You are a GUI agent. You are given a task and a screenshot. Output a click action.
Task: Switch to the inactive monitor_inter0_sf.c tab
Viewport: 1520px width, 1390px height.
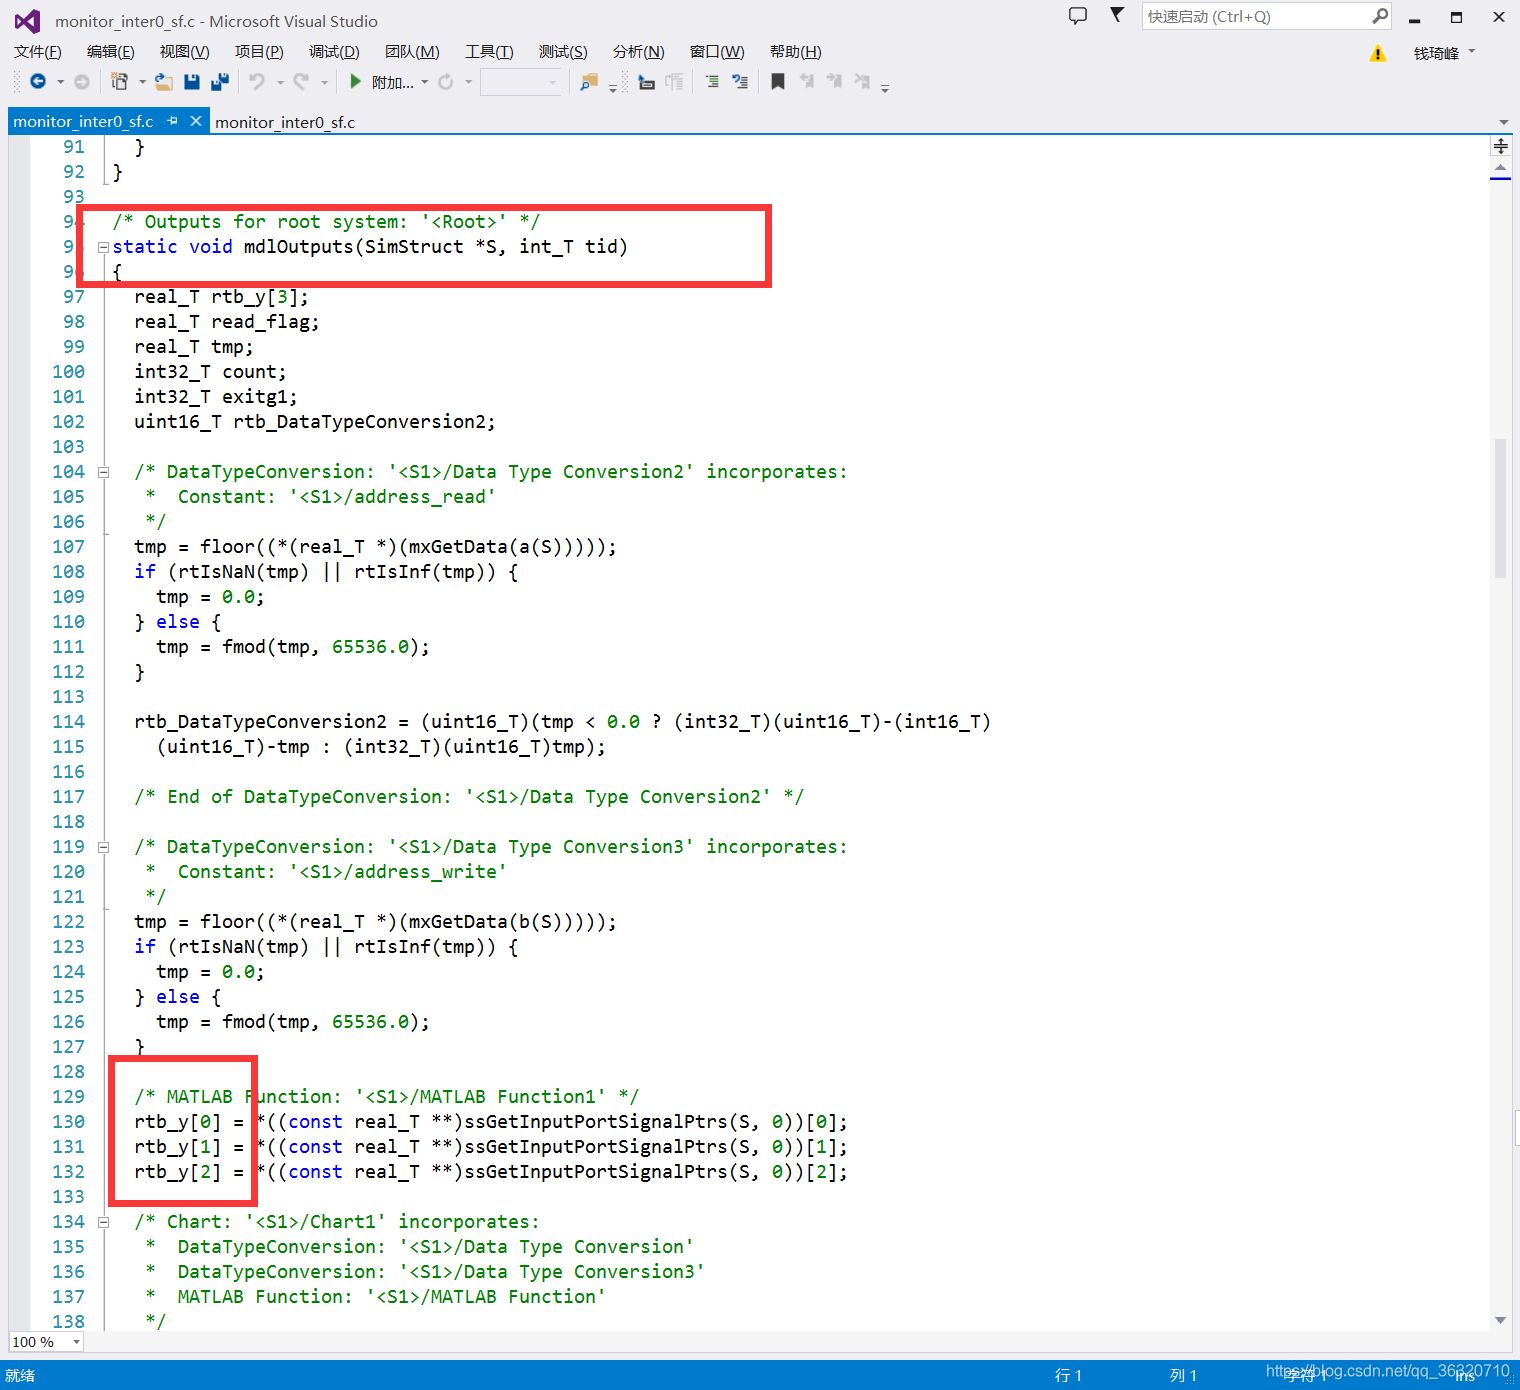point(285,122)
